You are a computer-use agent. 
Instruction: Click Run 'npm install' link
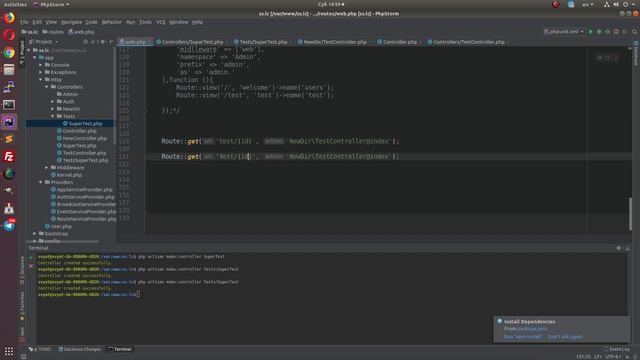pyautogui.click(x=523, y=337)
